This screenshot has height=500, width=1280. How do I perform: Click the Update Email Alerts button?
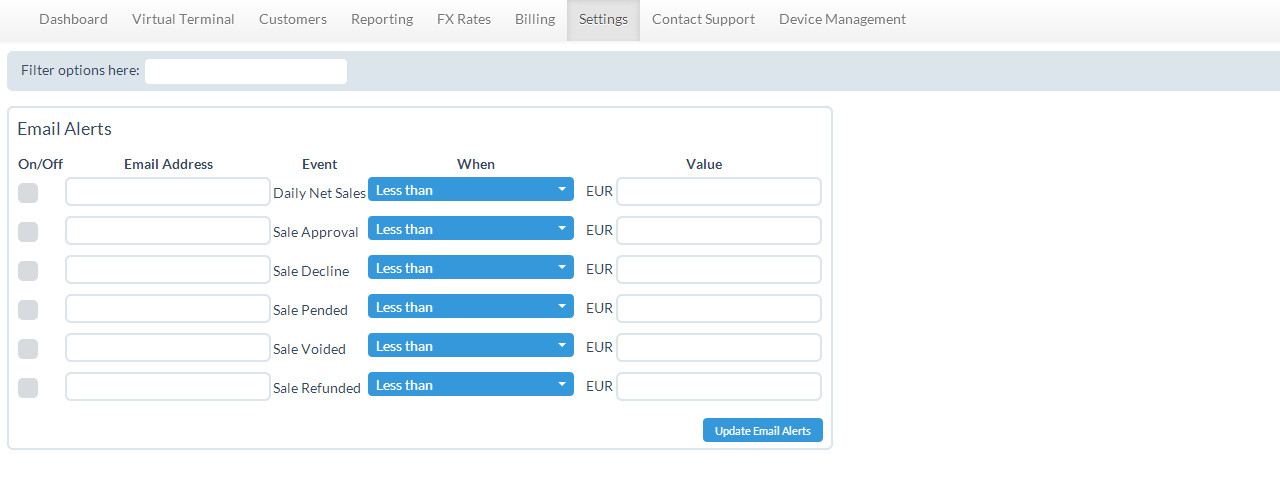762,430
